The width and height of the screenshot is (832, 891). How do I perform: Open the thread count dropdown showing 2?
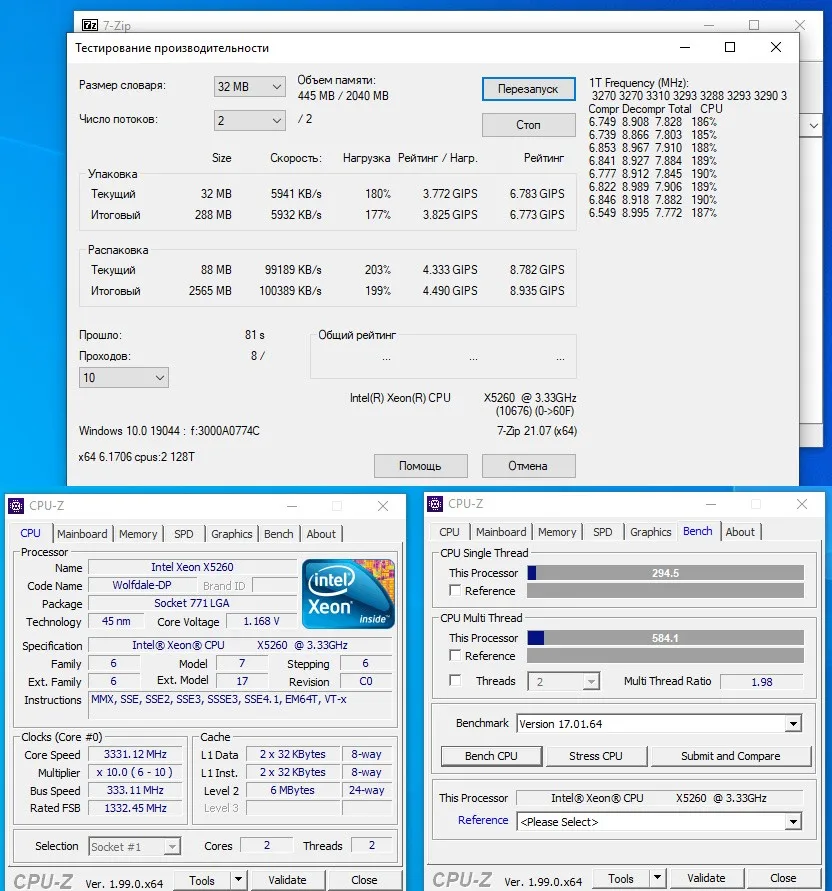249,120
